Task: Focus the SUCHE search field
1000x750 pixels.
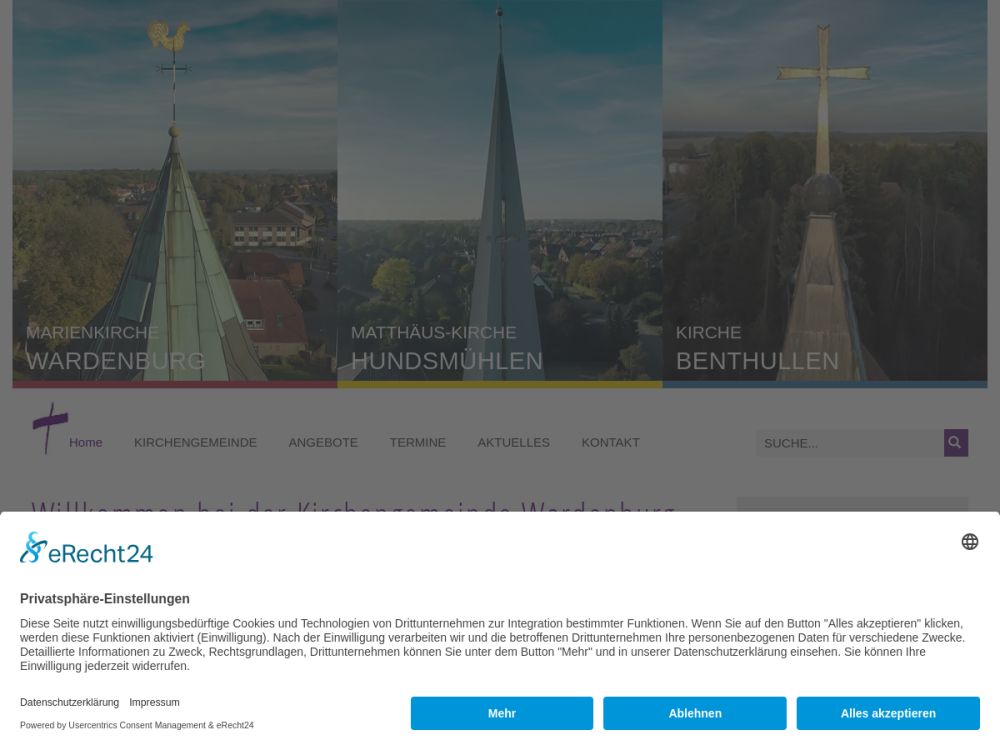Action: click(x=849, y=443)
